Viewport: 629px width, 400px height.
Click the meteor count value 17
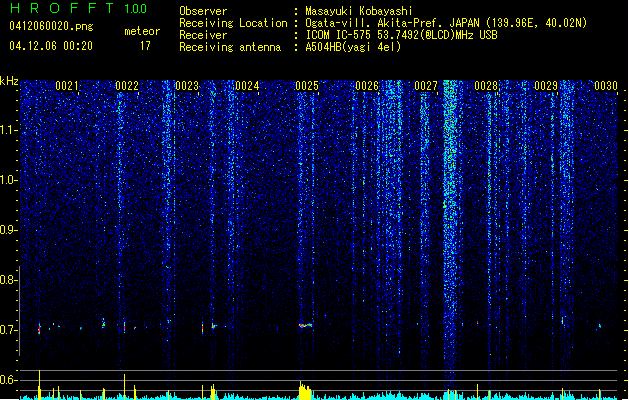(145, 46)
